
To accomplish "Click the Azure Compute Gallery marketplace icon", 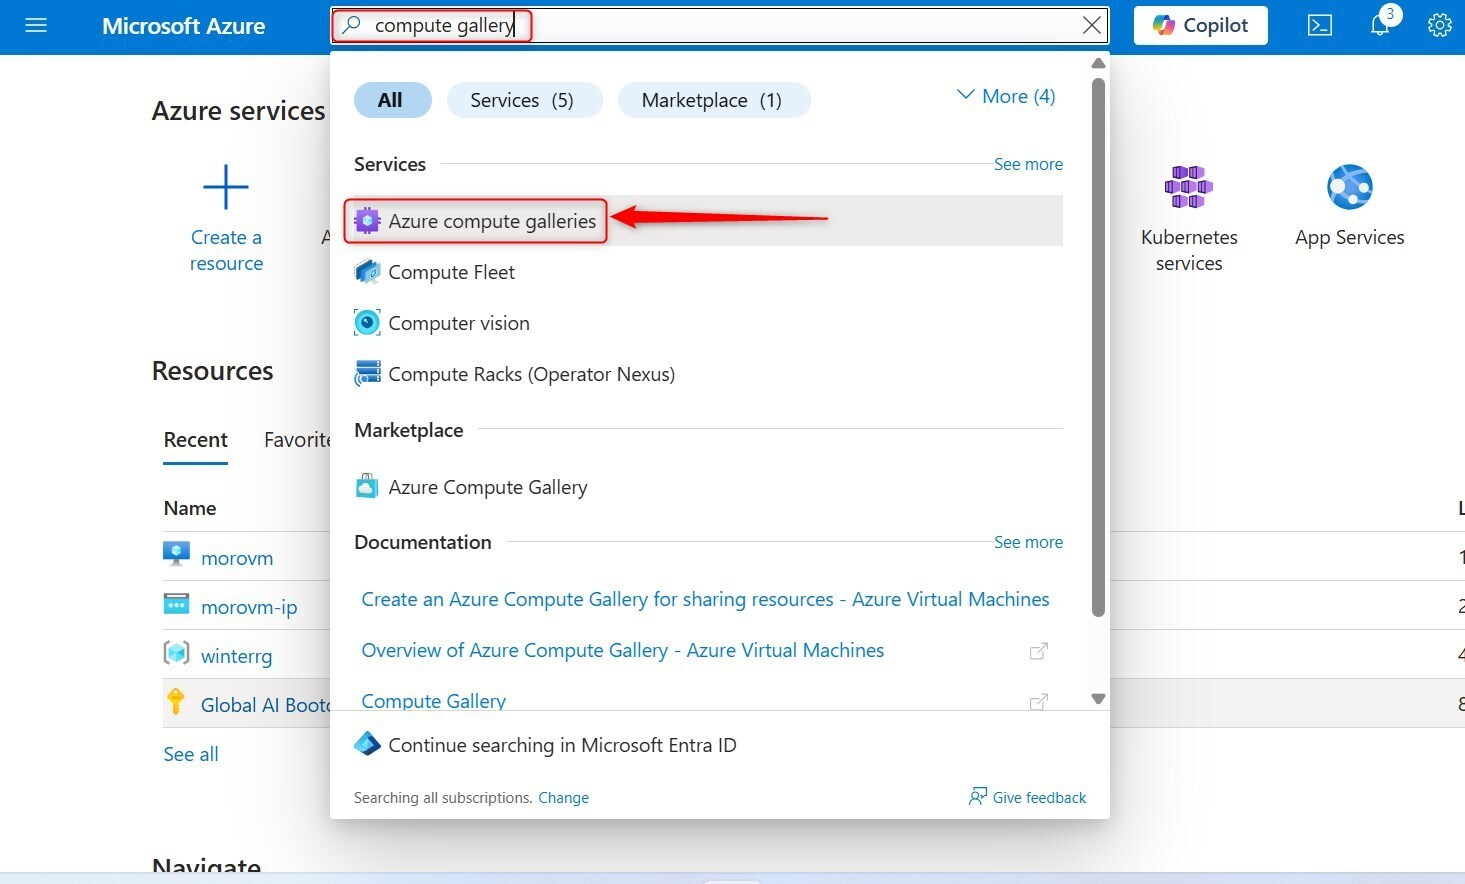I will pyautogui.click(x=367, y=487).
